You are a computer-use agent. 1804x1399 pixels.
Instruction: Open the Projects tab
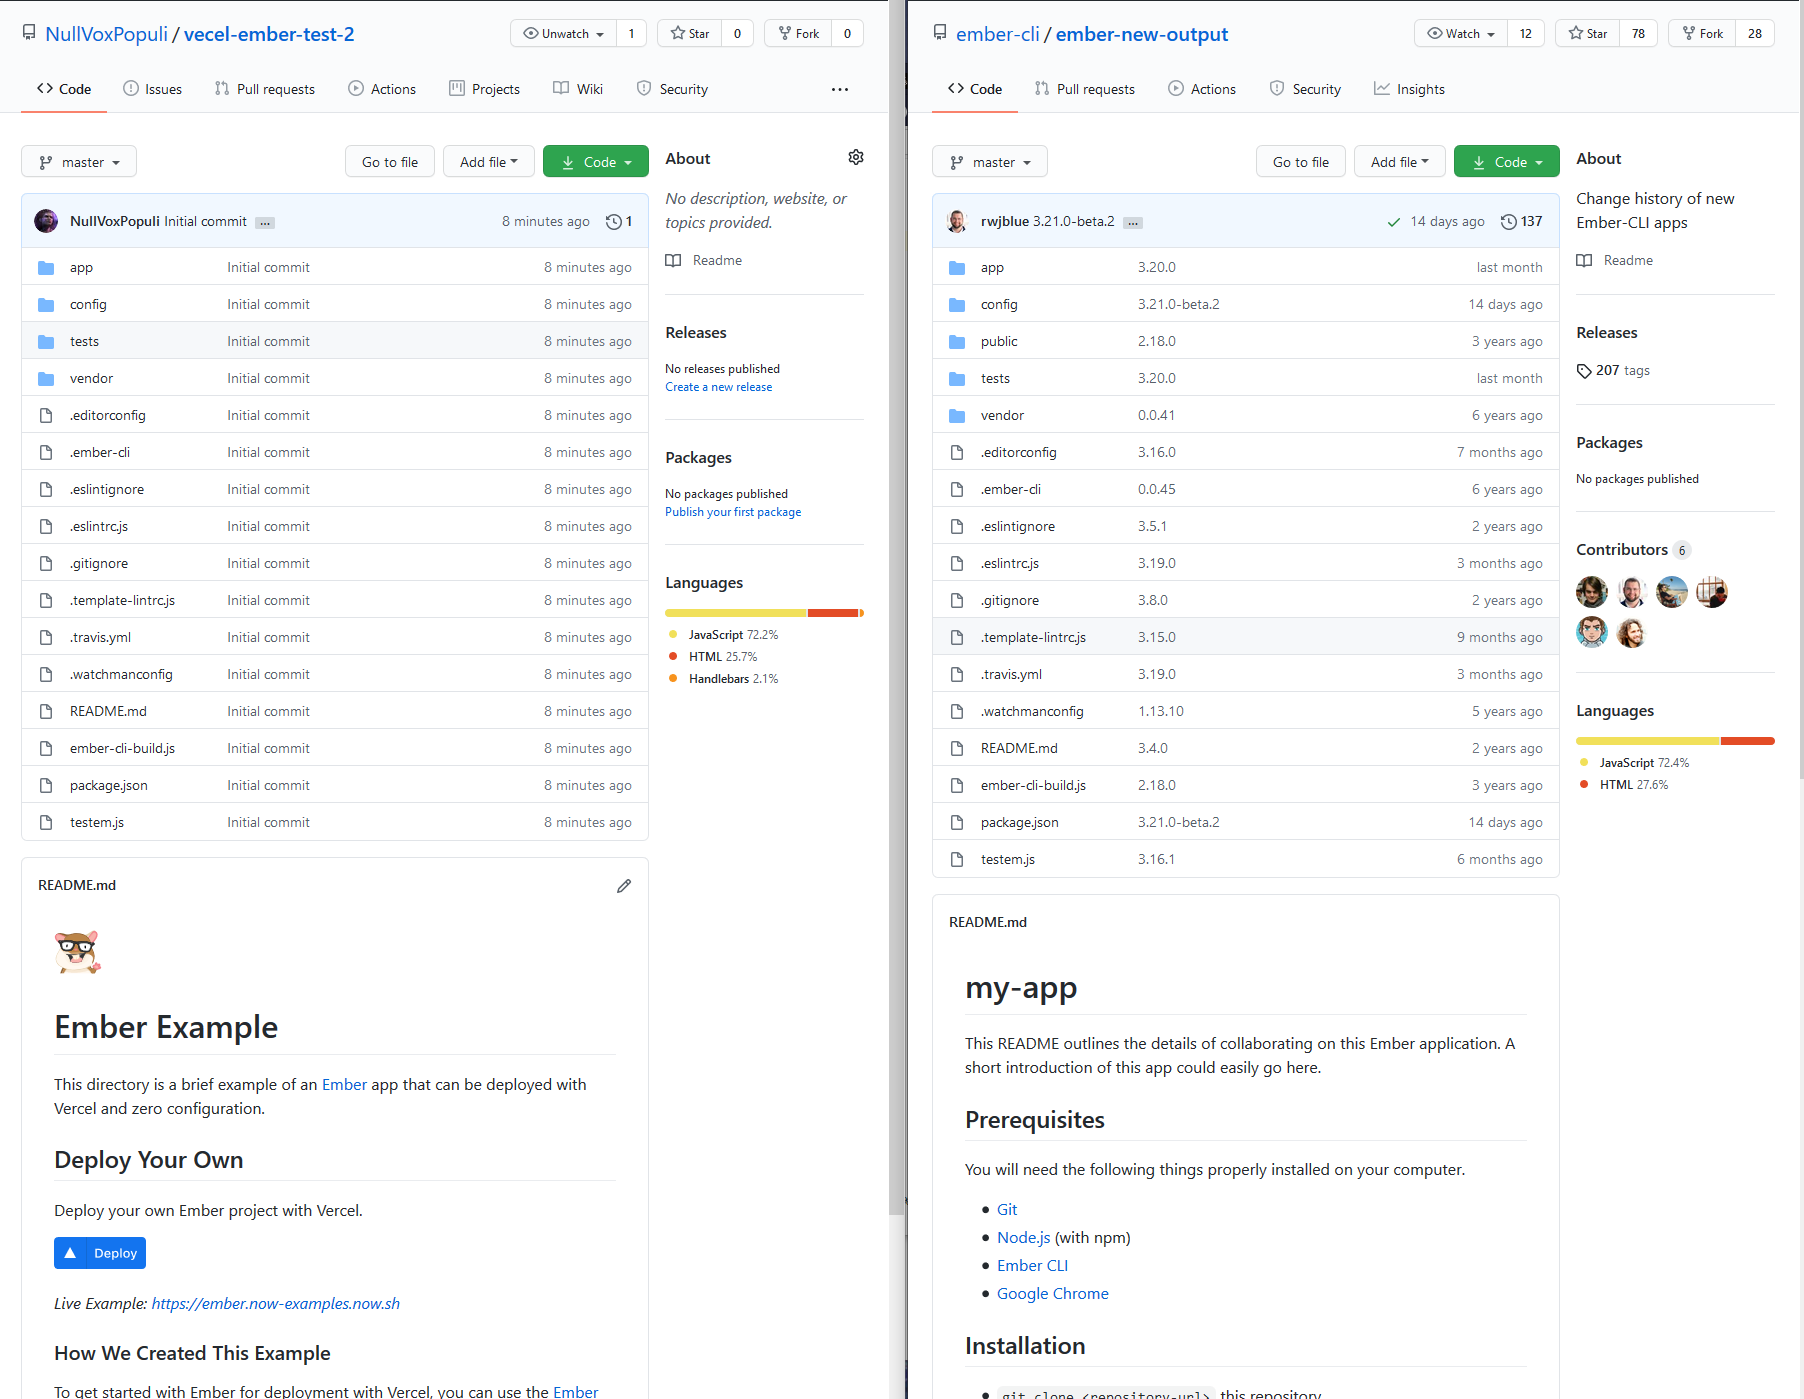click(x=484, y=89)
